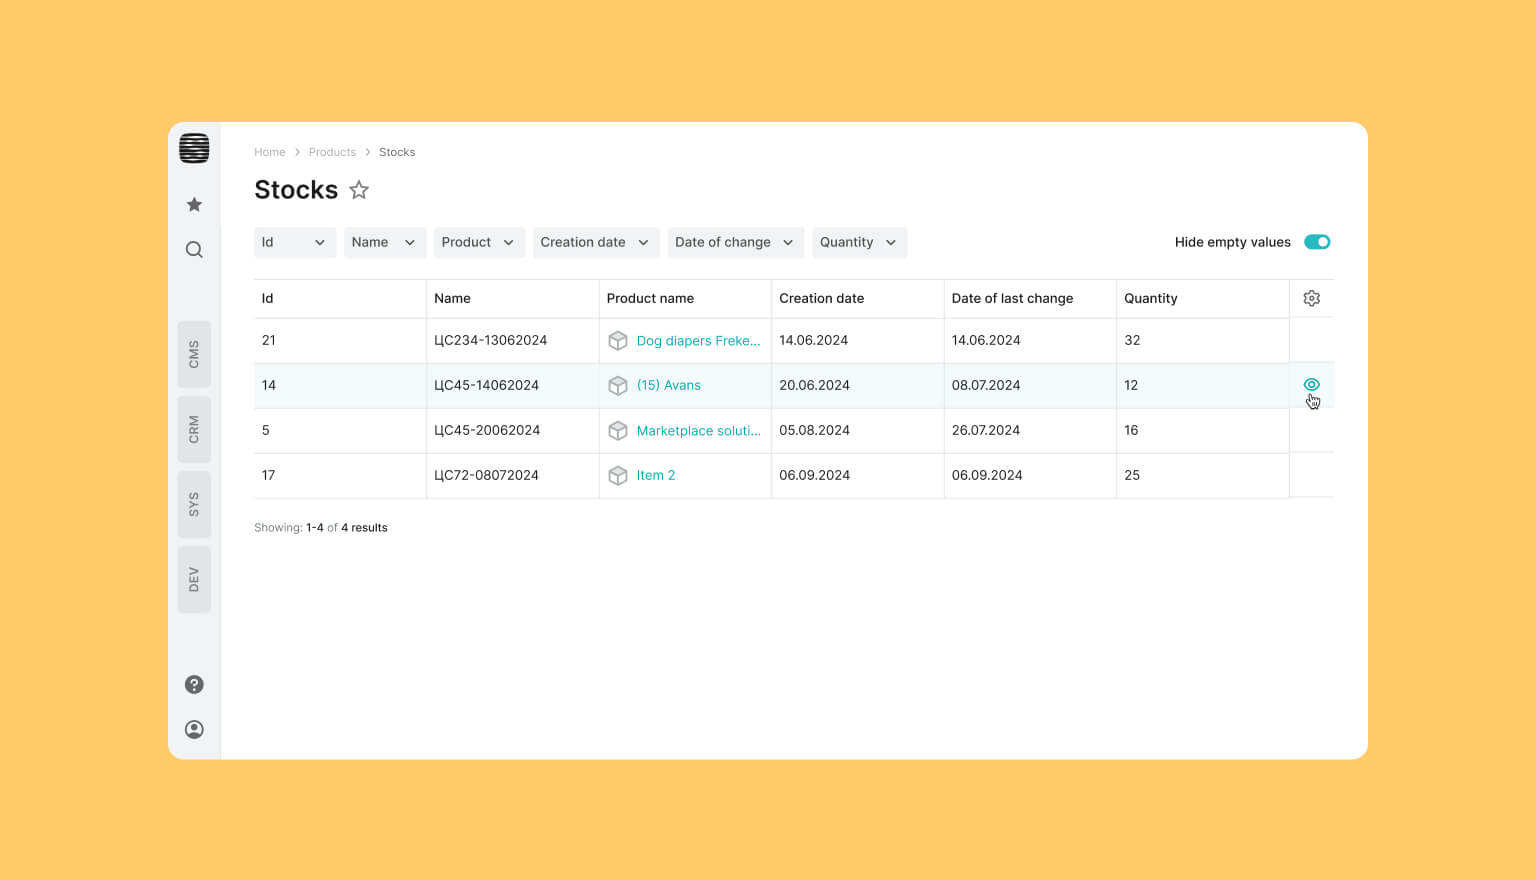Open Marketplace soluti... product link
Image resolution: width=1536 pixels, height=880 pixels.
pos(698,430)
